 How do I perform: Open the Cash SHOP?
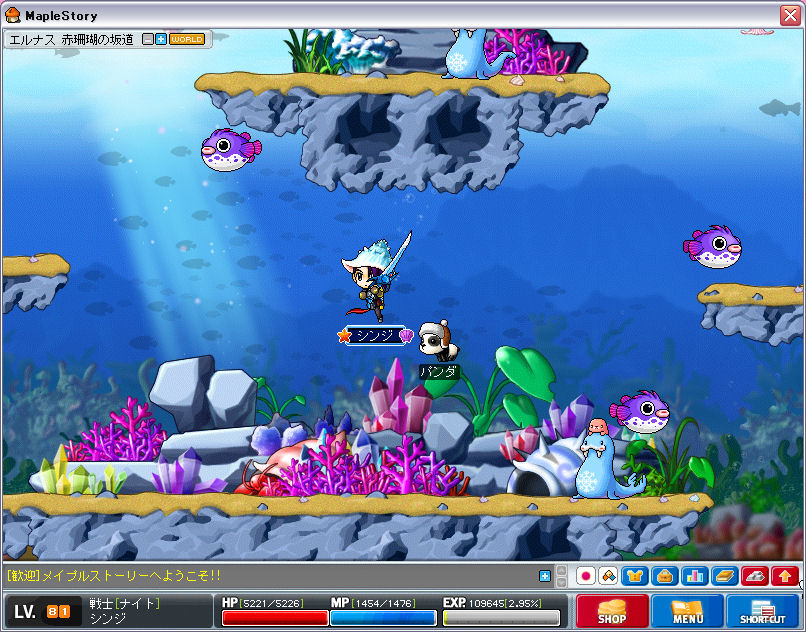tap(612, 611)
